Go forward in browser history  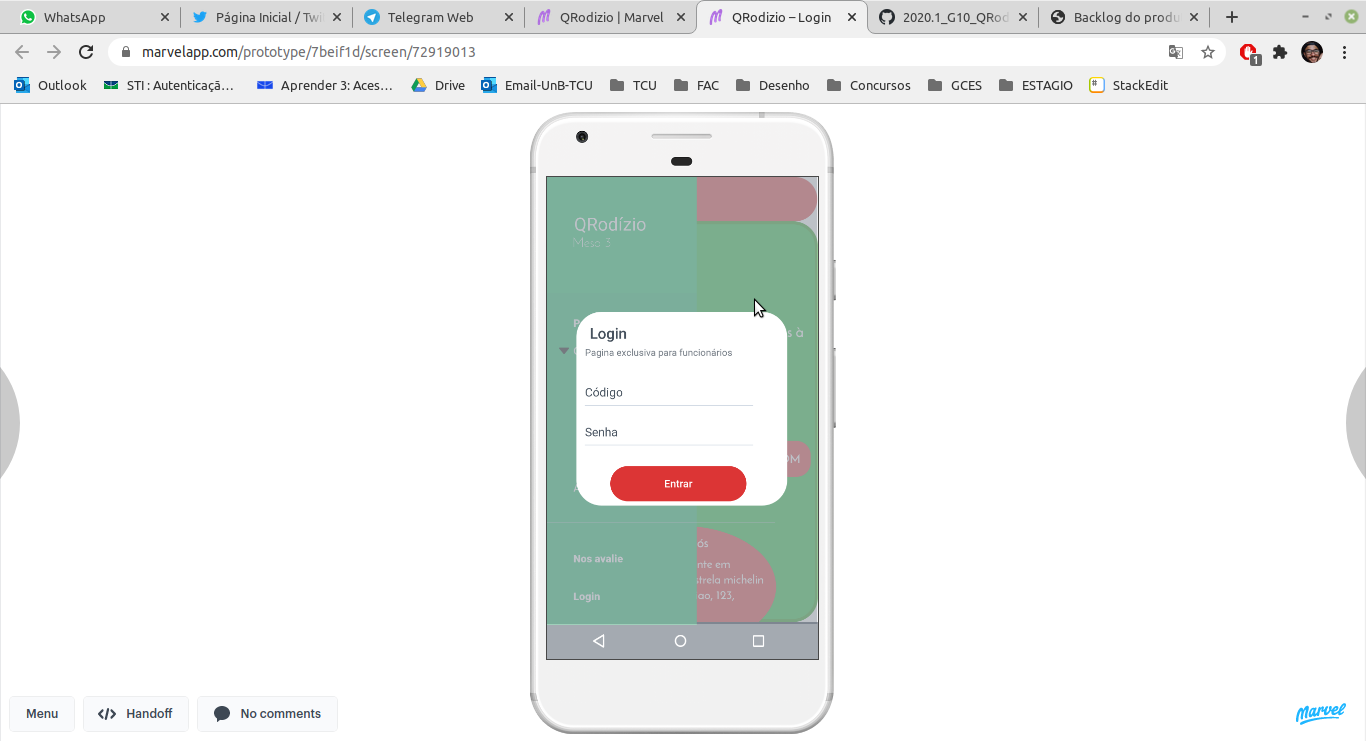pyautogui.click(x=54, y=52)
